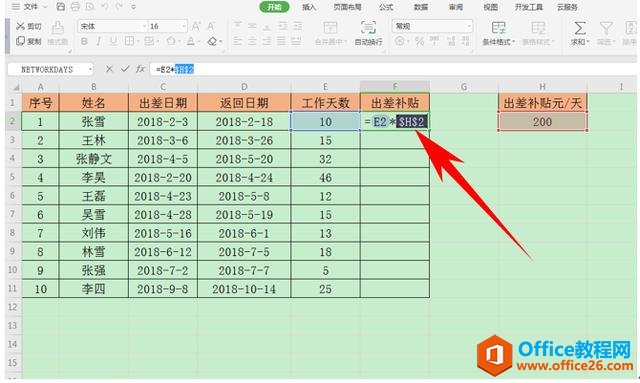Click the thousands separator icon

pyautogui.click(x=435, y=41)
